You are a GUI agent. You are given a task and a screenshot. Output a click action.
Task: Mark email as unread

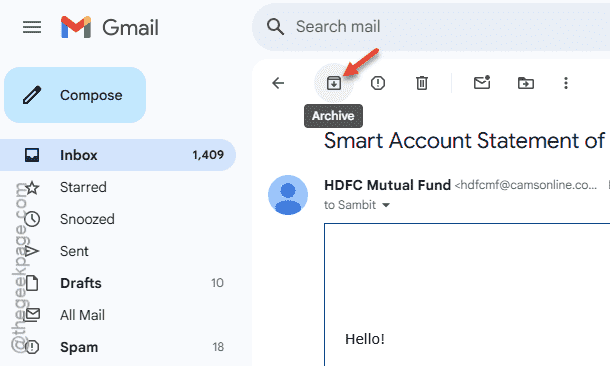point(482,82)
